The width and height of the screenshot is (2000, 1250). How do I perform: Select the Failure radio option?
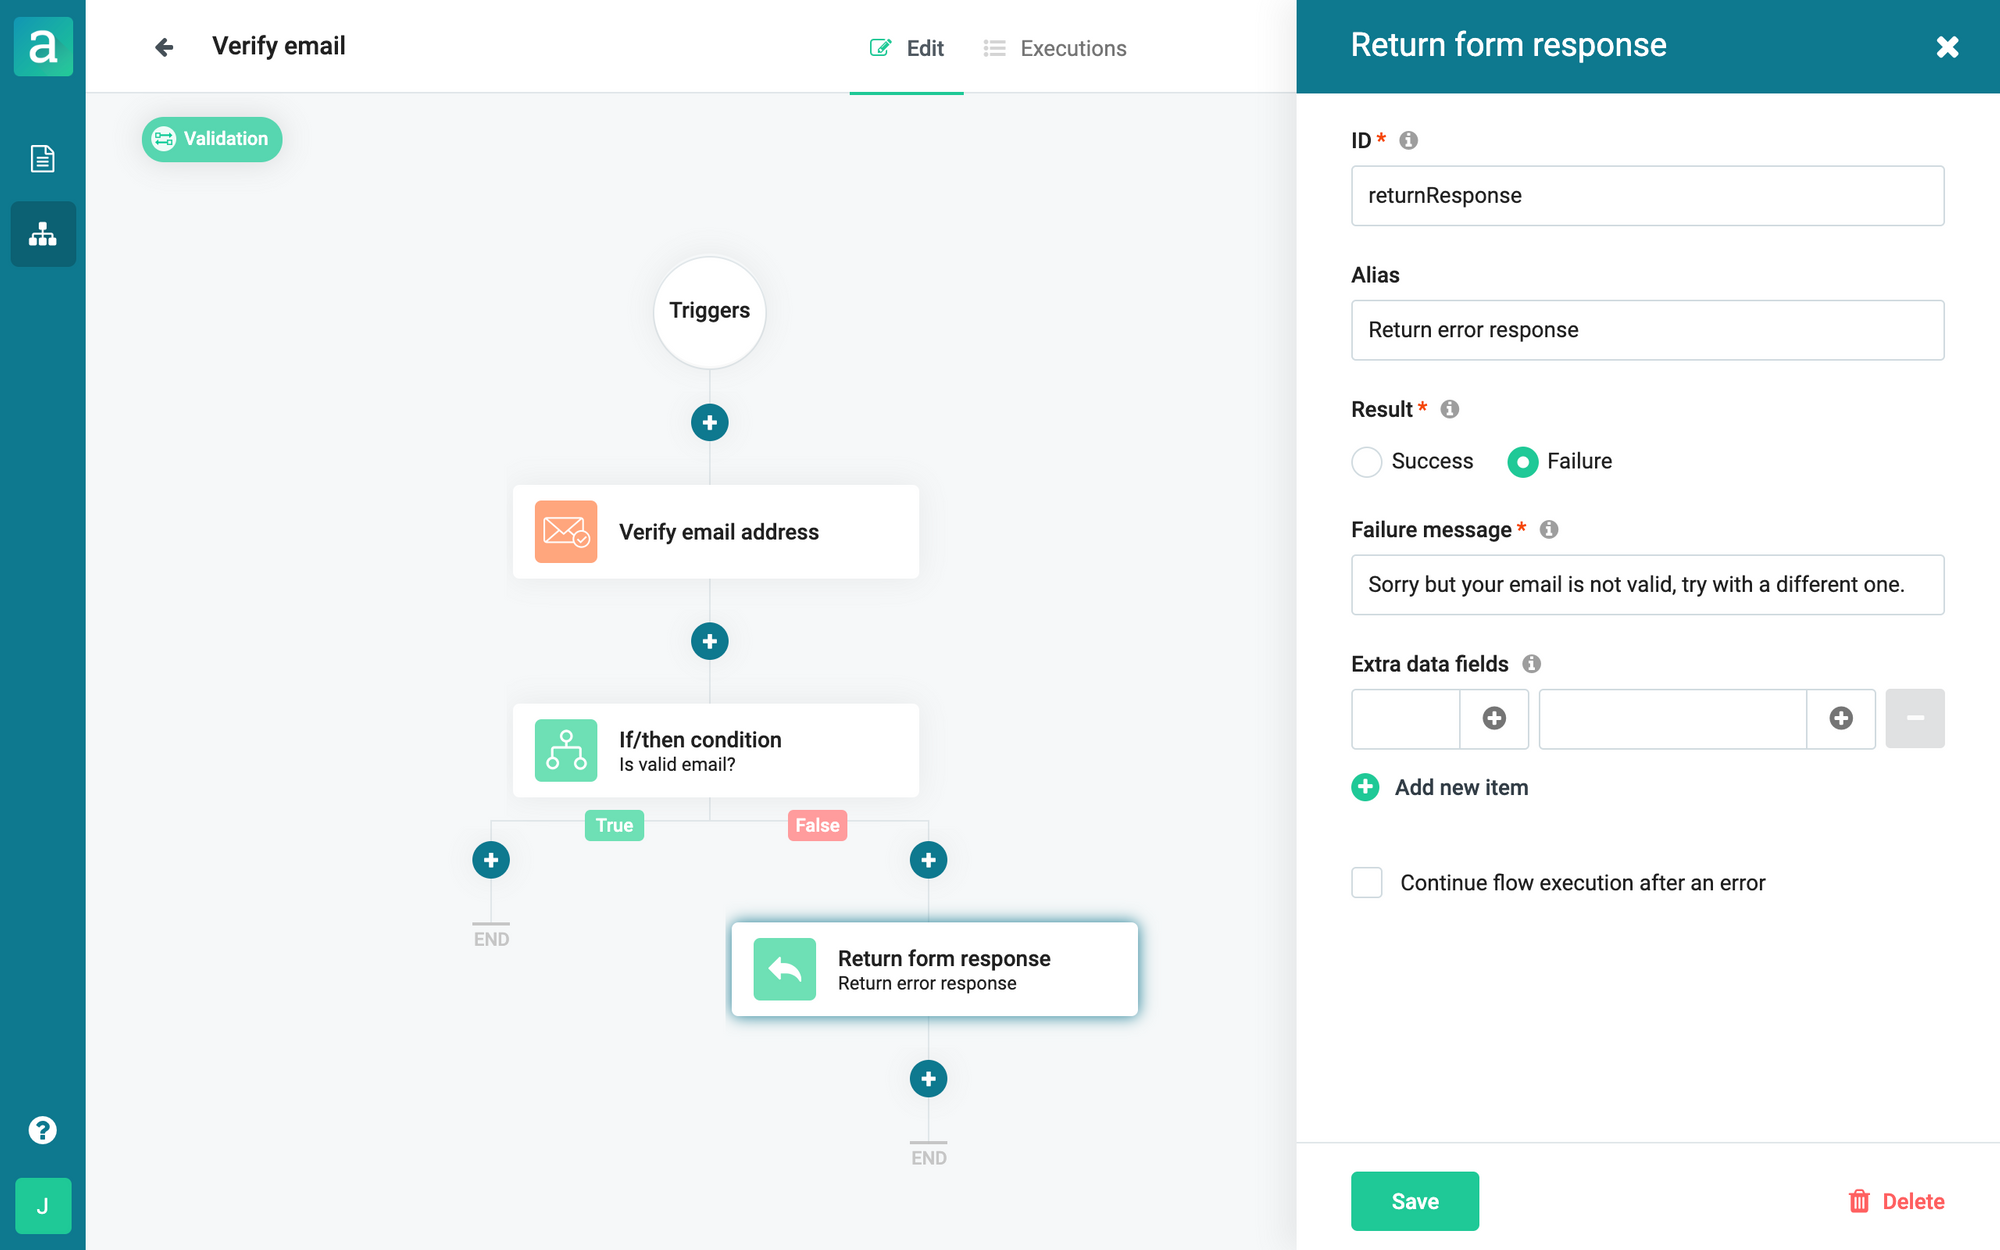1522,462
